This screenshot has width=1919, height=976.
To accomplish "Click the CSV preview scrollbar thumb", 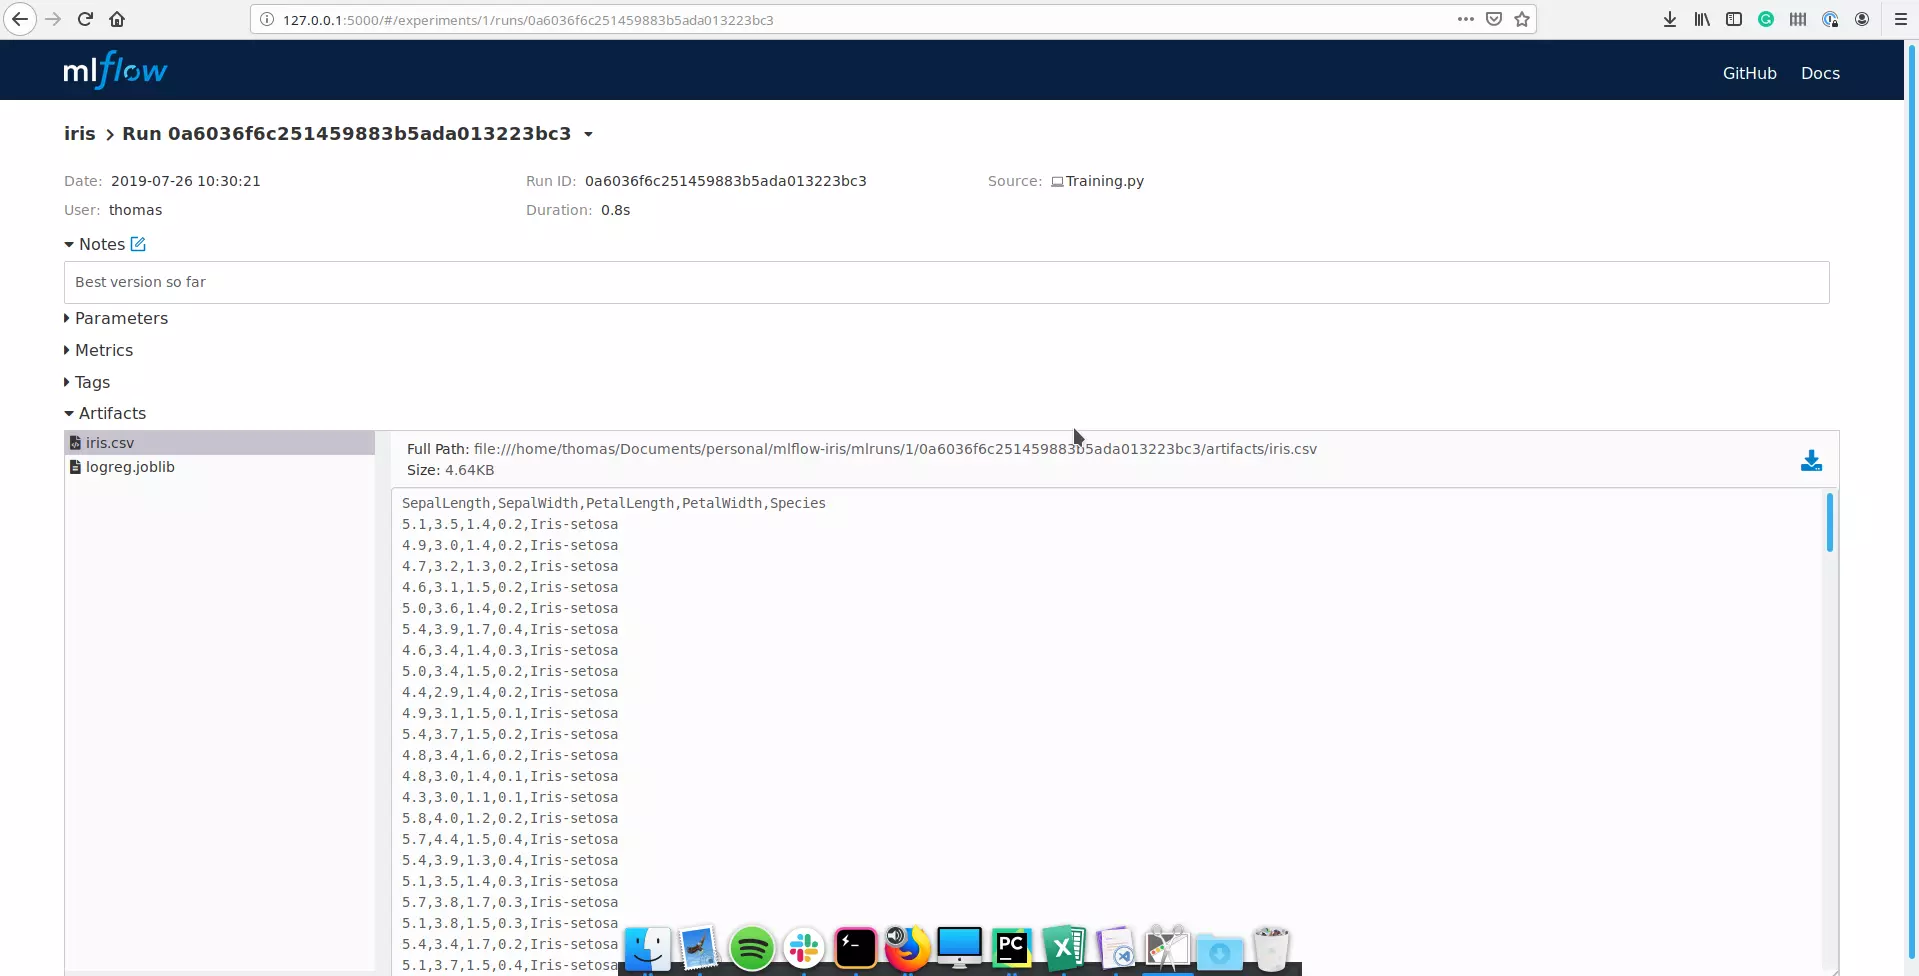I will click(1829, 522).
